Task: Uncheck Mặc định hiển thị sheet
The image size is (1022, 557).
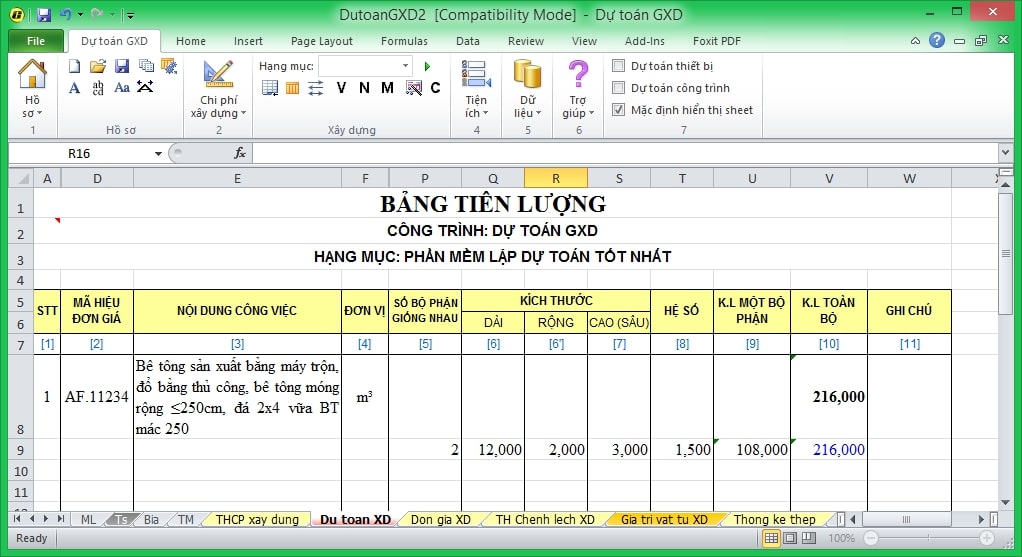Action: [x=619, y=110]
